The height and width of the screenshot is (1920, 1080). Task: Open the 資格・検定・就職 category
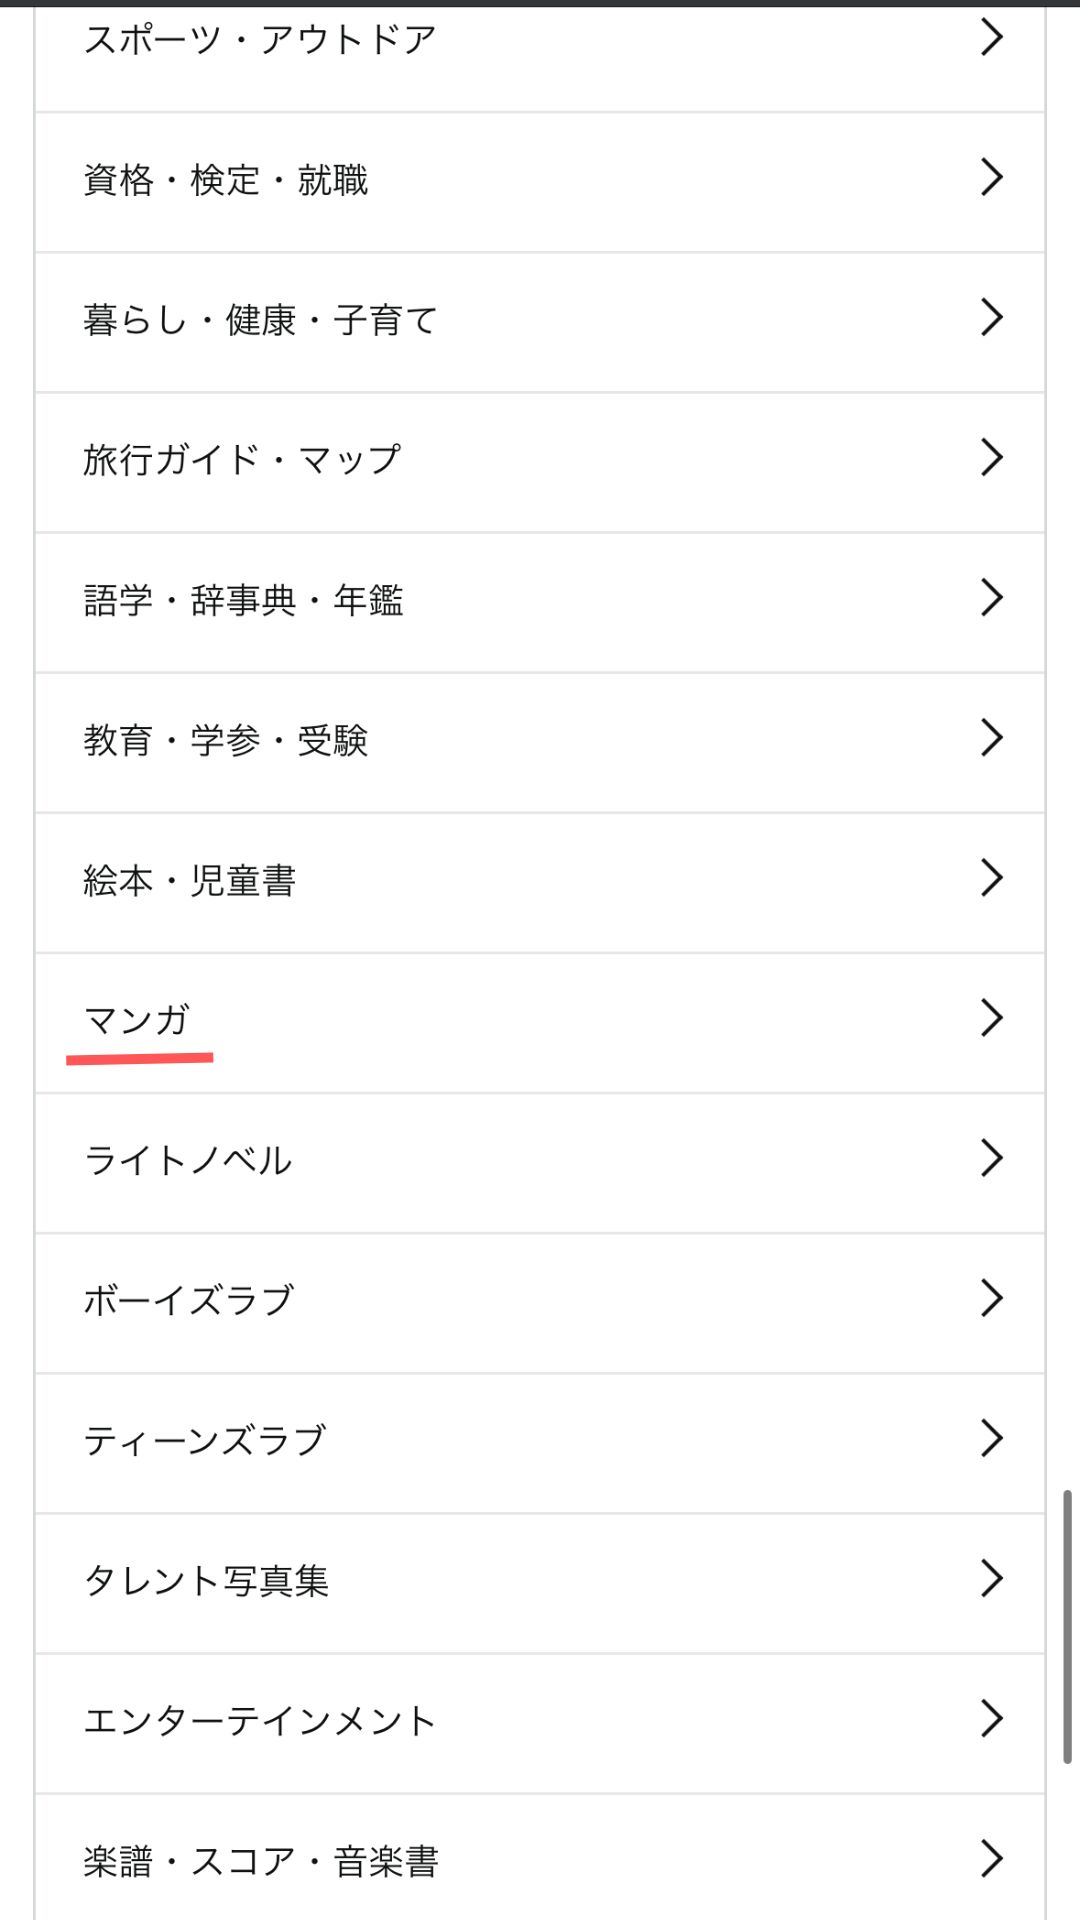tap(540, 182)
